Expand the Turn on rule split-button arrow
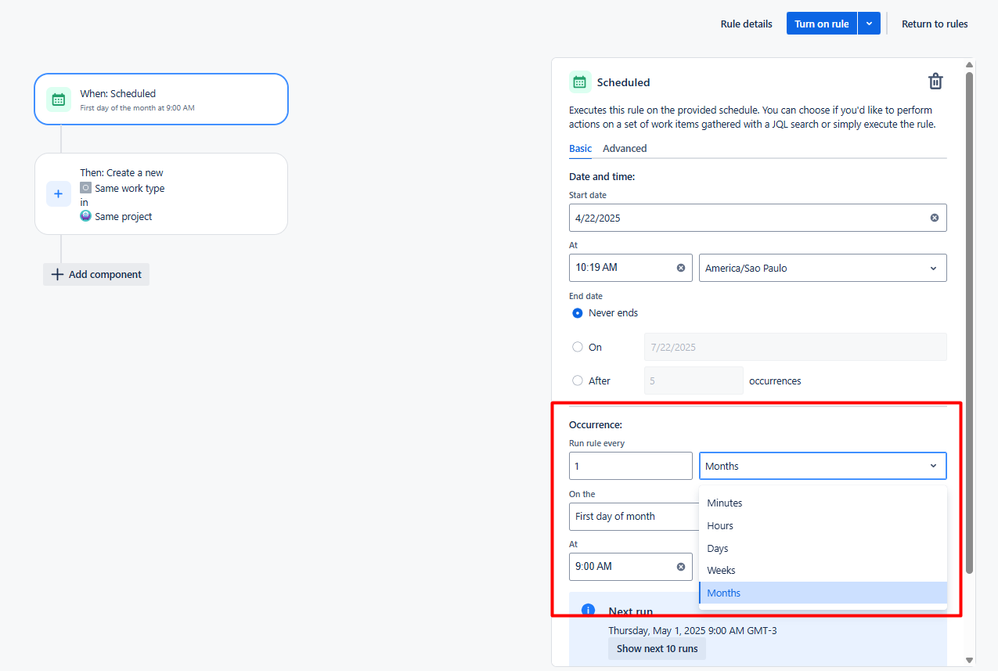Image resolution: width=998 pixels, height=671 pixels. 869,24
